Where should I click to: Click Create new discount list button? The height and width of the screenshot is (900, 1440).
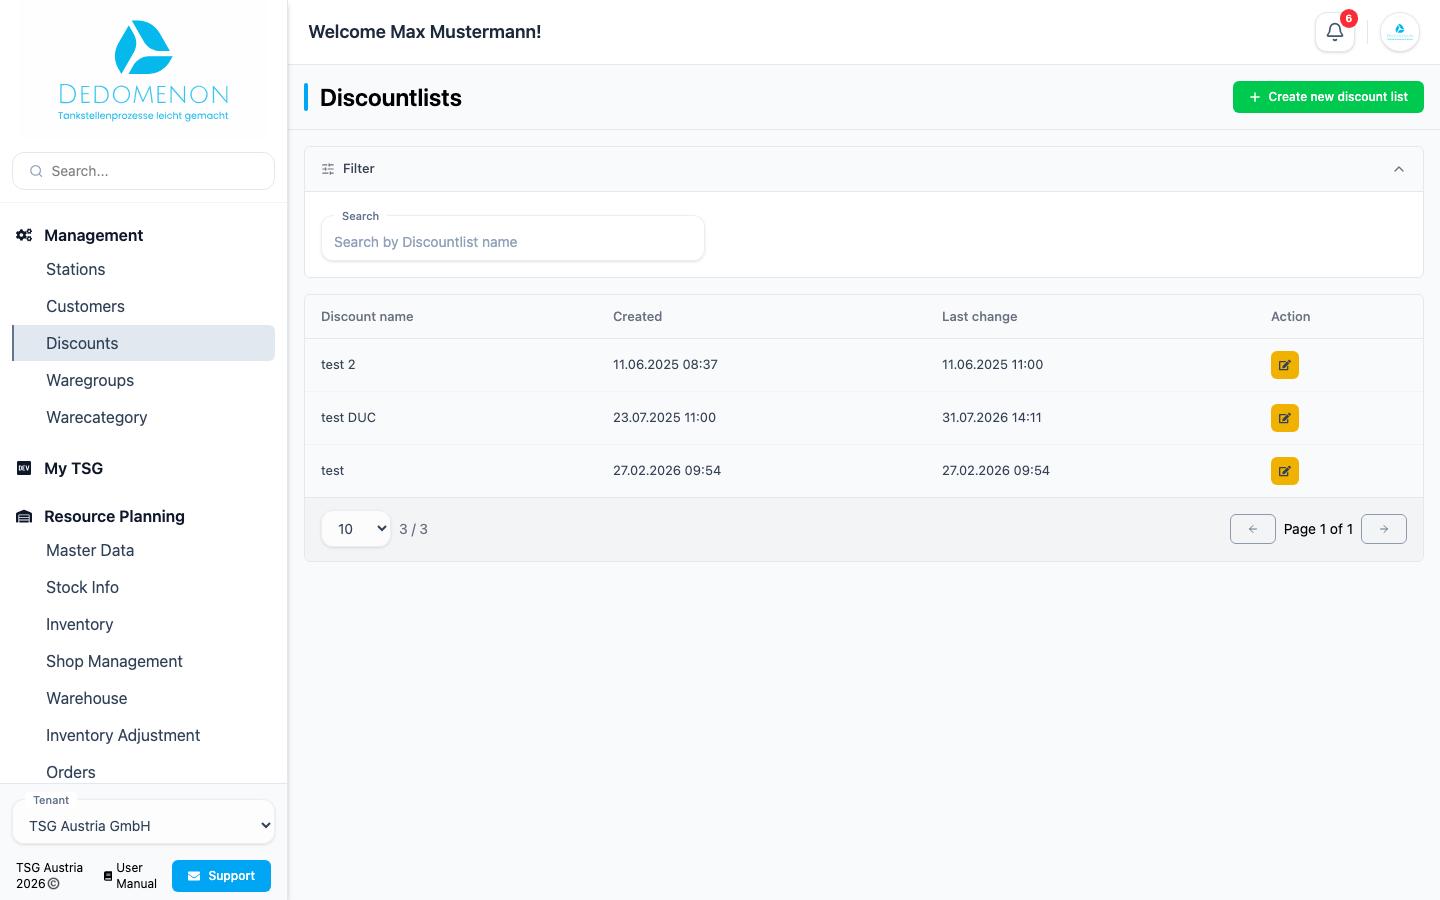click(1328, 97)
